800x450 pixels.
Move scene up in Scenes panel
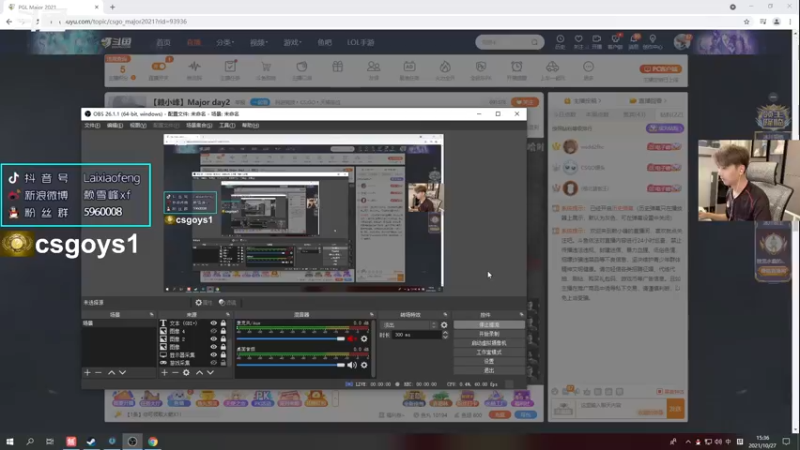coord(111,372)
